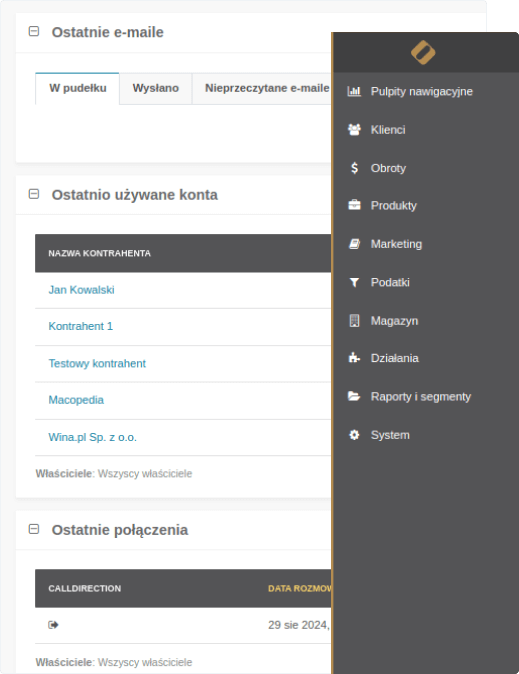Click the NAZWA KONTRAHENTA column header
Image resolution: width=519 pixels, height=674 pixels.
pyautogui.click(x=99, y=253)
